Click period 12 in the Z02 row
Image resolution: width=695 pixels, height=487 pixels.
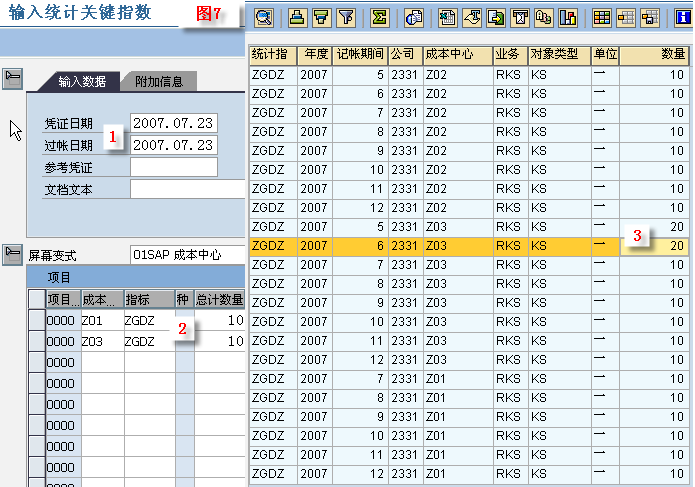tap(360, 208)
